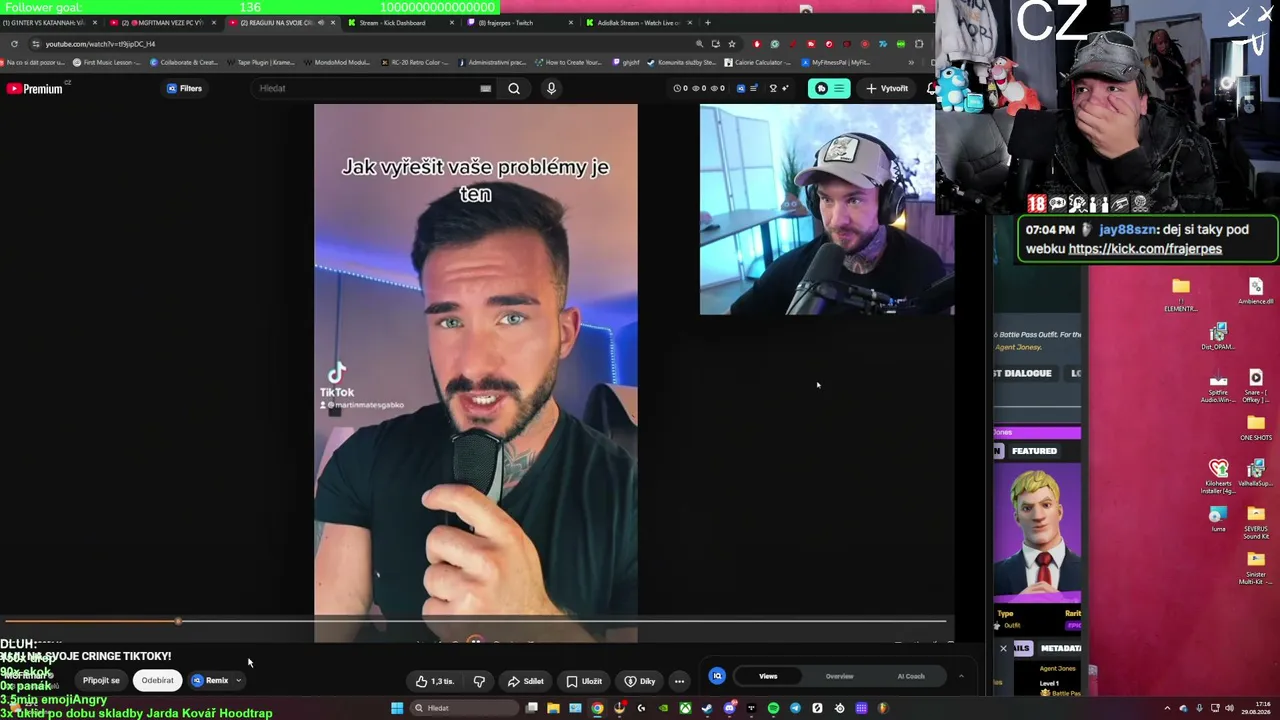Click the blue IQ extension icon by Views
Viewport: 1280px width, 720px height.
pos(717,676)
